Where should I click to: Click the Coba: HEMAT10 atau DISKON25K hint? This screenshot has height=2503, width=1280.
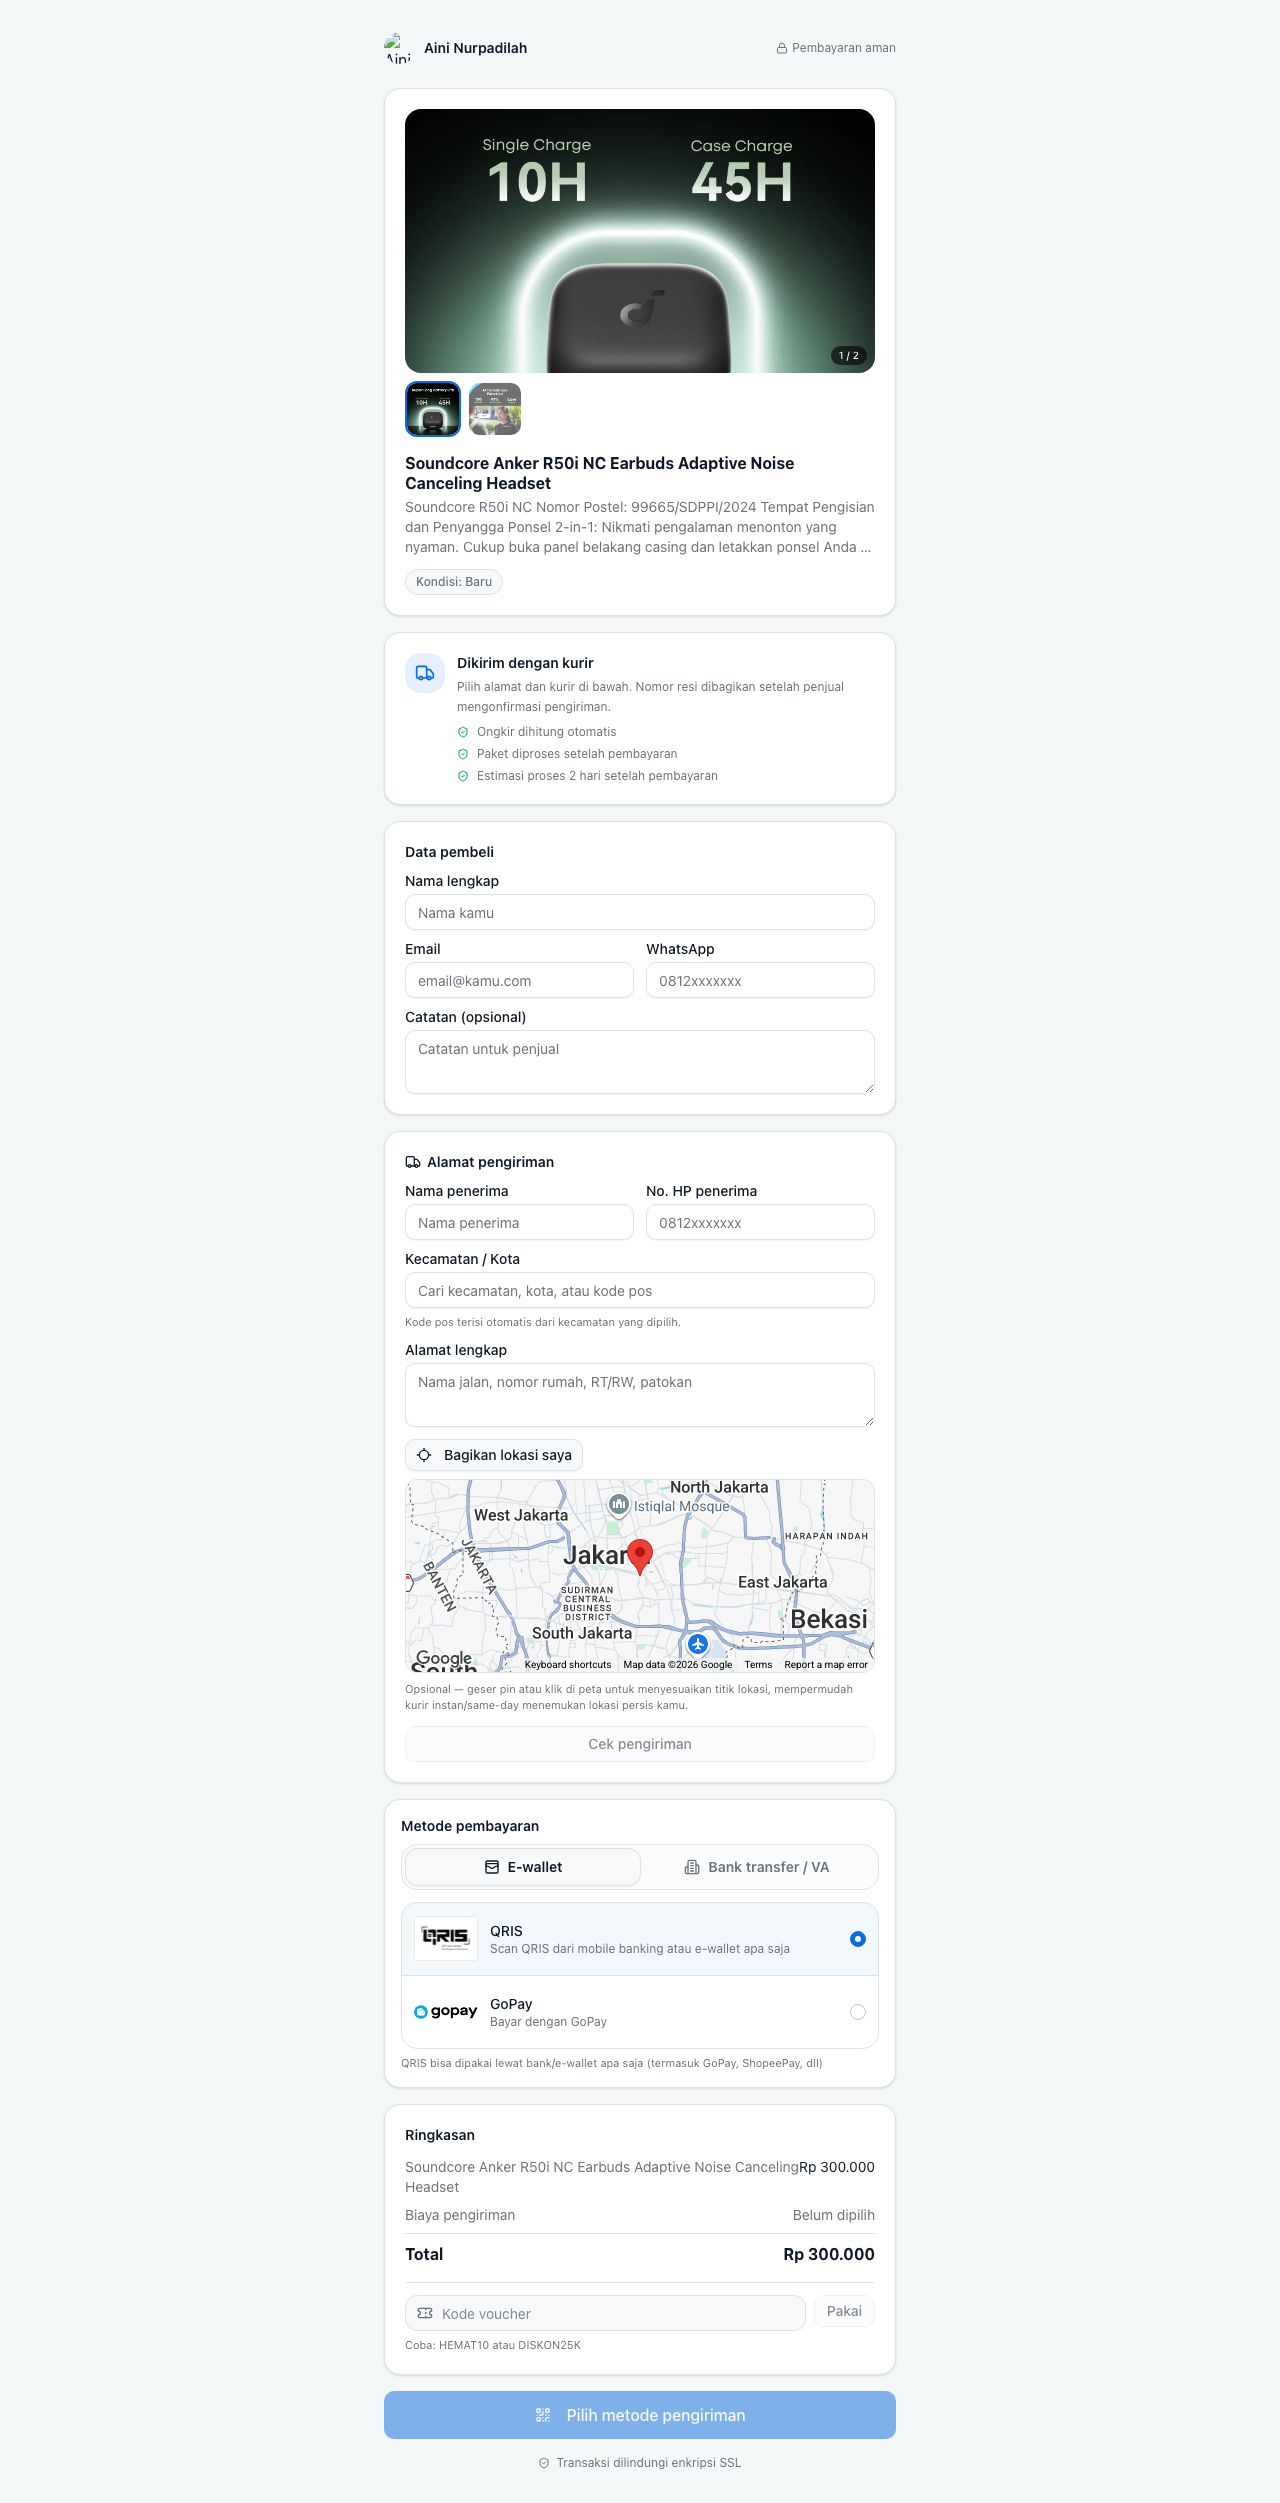pyautogui.click(x=493, y=2345)
